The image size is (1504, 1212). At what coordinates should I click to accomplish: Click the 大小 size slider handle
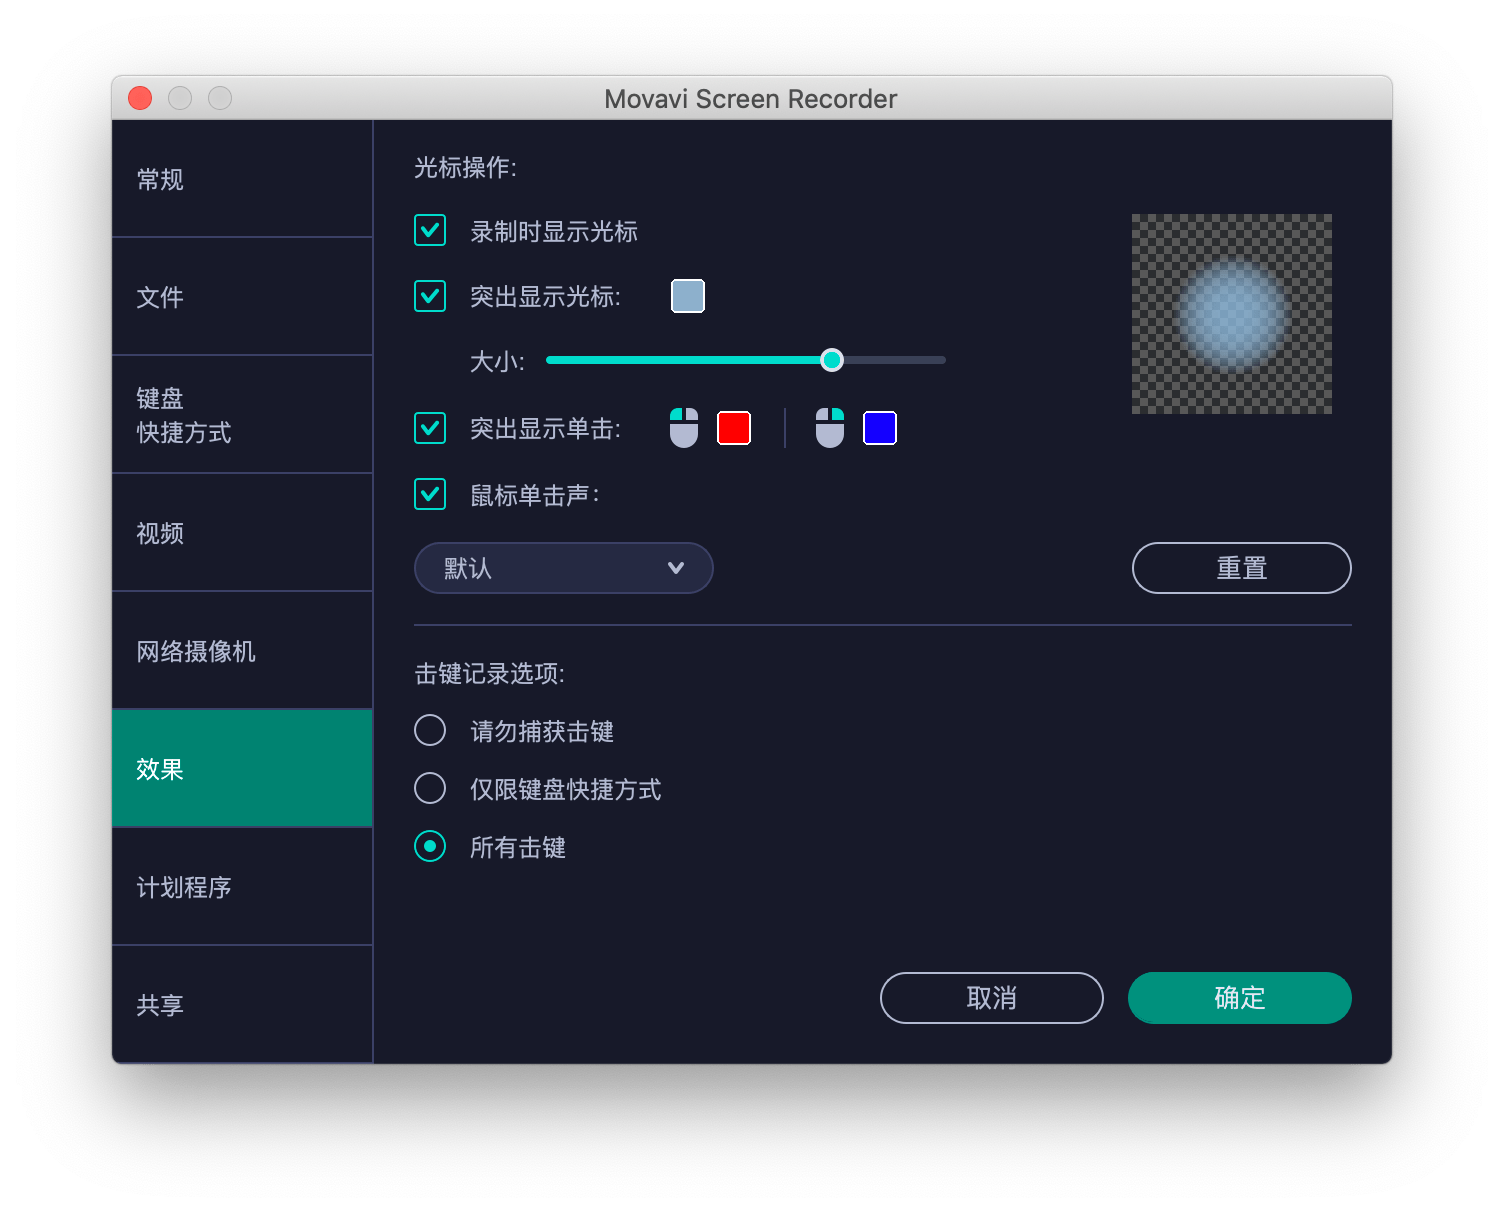click(x=832, y=360)
